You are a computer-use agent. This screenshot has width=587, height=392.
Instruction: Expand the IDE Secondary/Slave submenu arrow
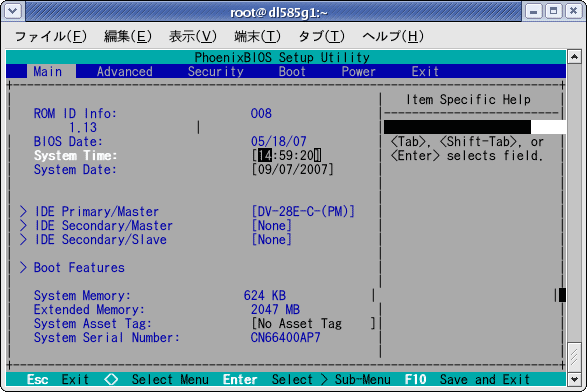(x=23, y=240)
